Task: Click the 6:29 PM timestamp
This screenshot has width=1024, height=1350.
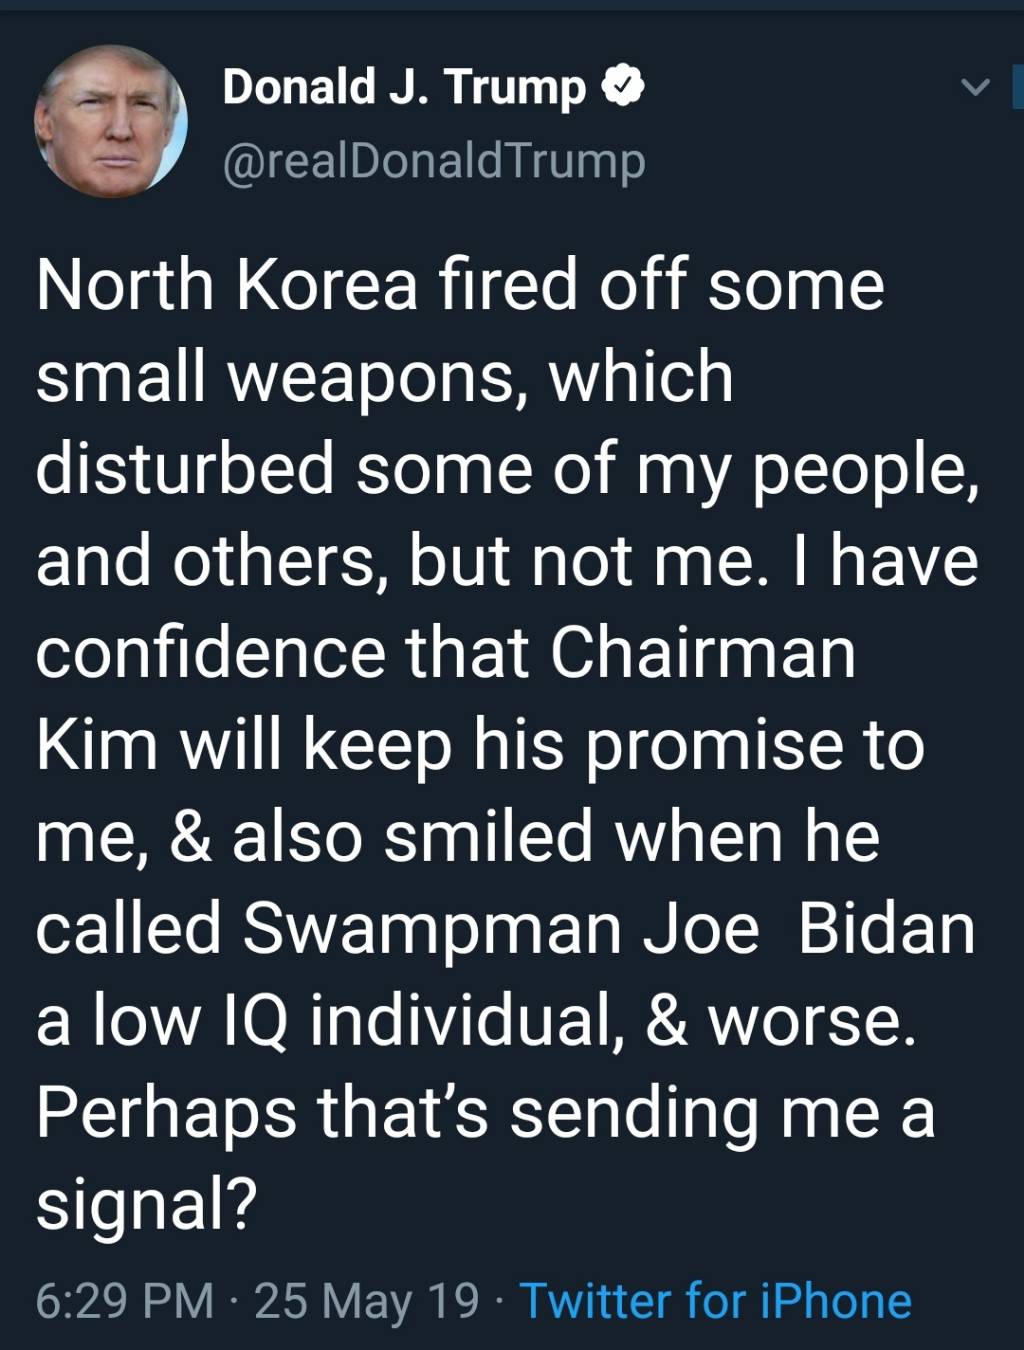Action: click(x=125, y=1301)
